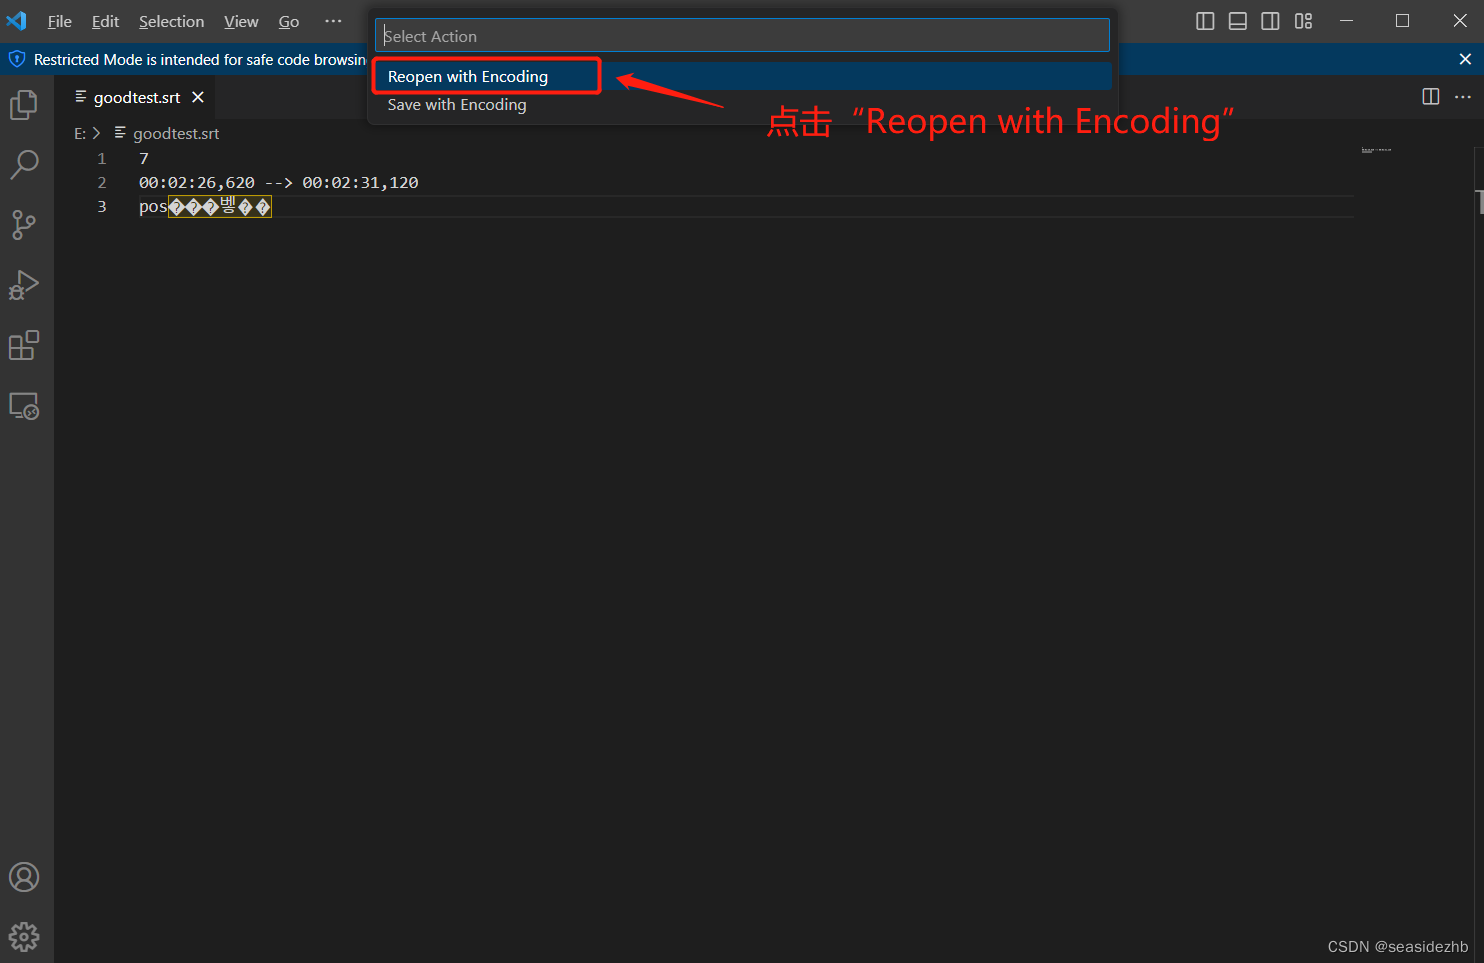Expand the overflow menu bar ellipsis
The height and width of the screenshot is (963, 1484).
333,21
